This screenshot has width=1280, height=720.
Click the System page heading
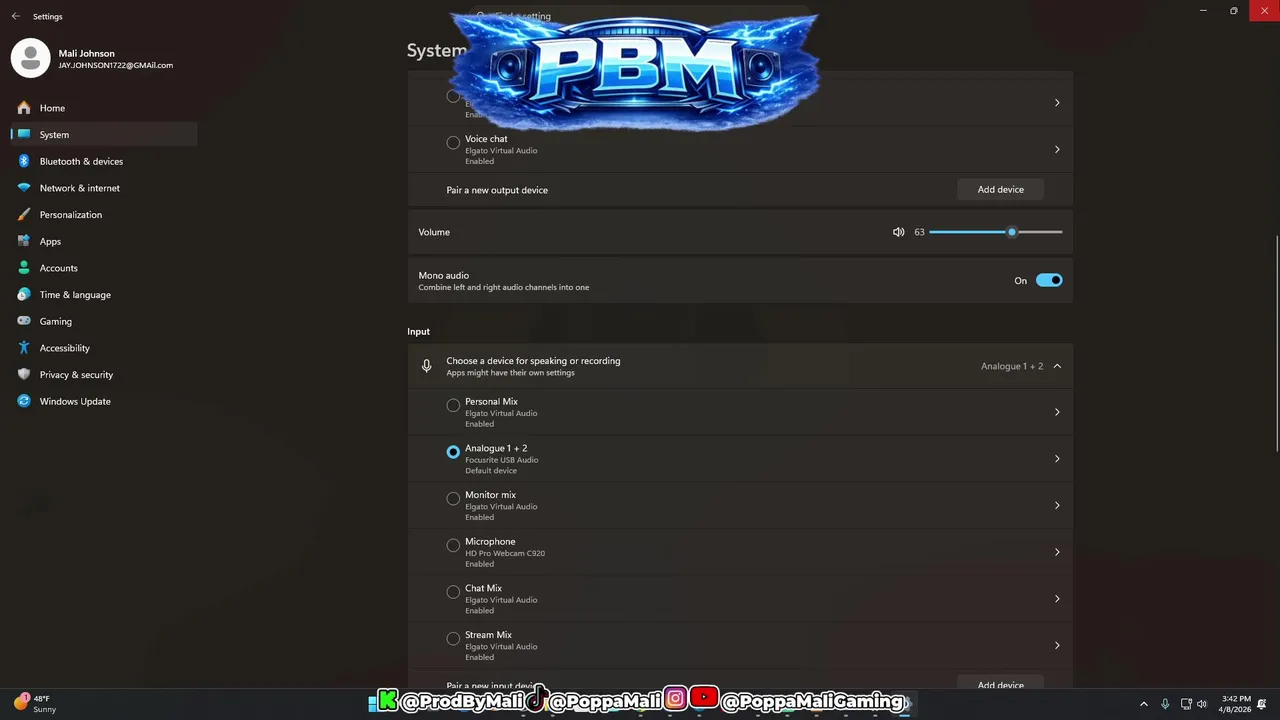tap(436, 50)
